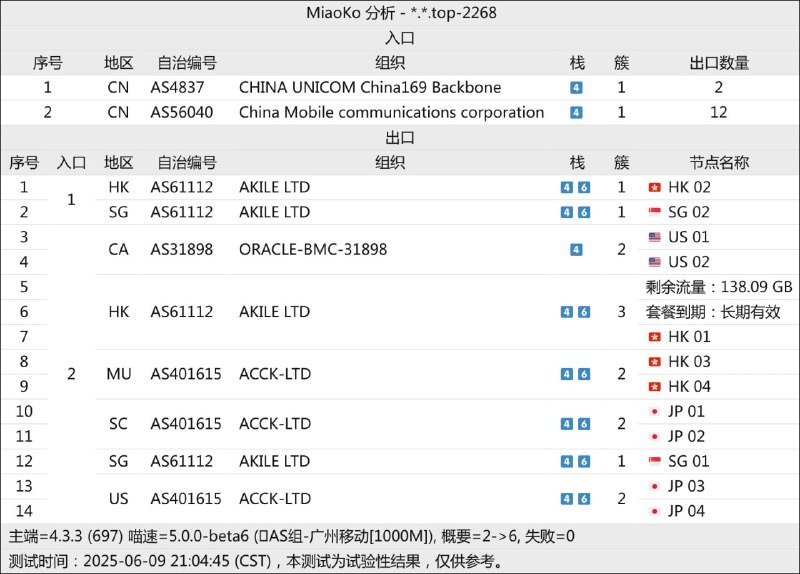800x574 pixels.
Task: Click the Singapore flag beside SG 02
Action: tap(655, 212)
